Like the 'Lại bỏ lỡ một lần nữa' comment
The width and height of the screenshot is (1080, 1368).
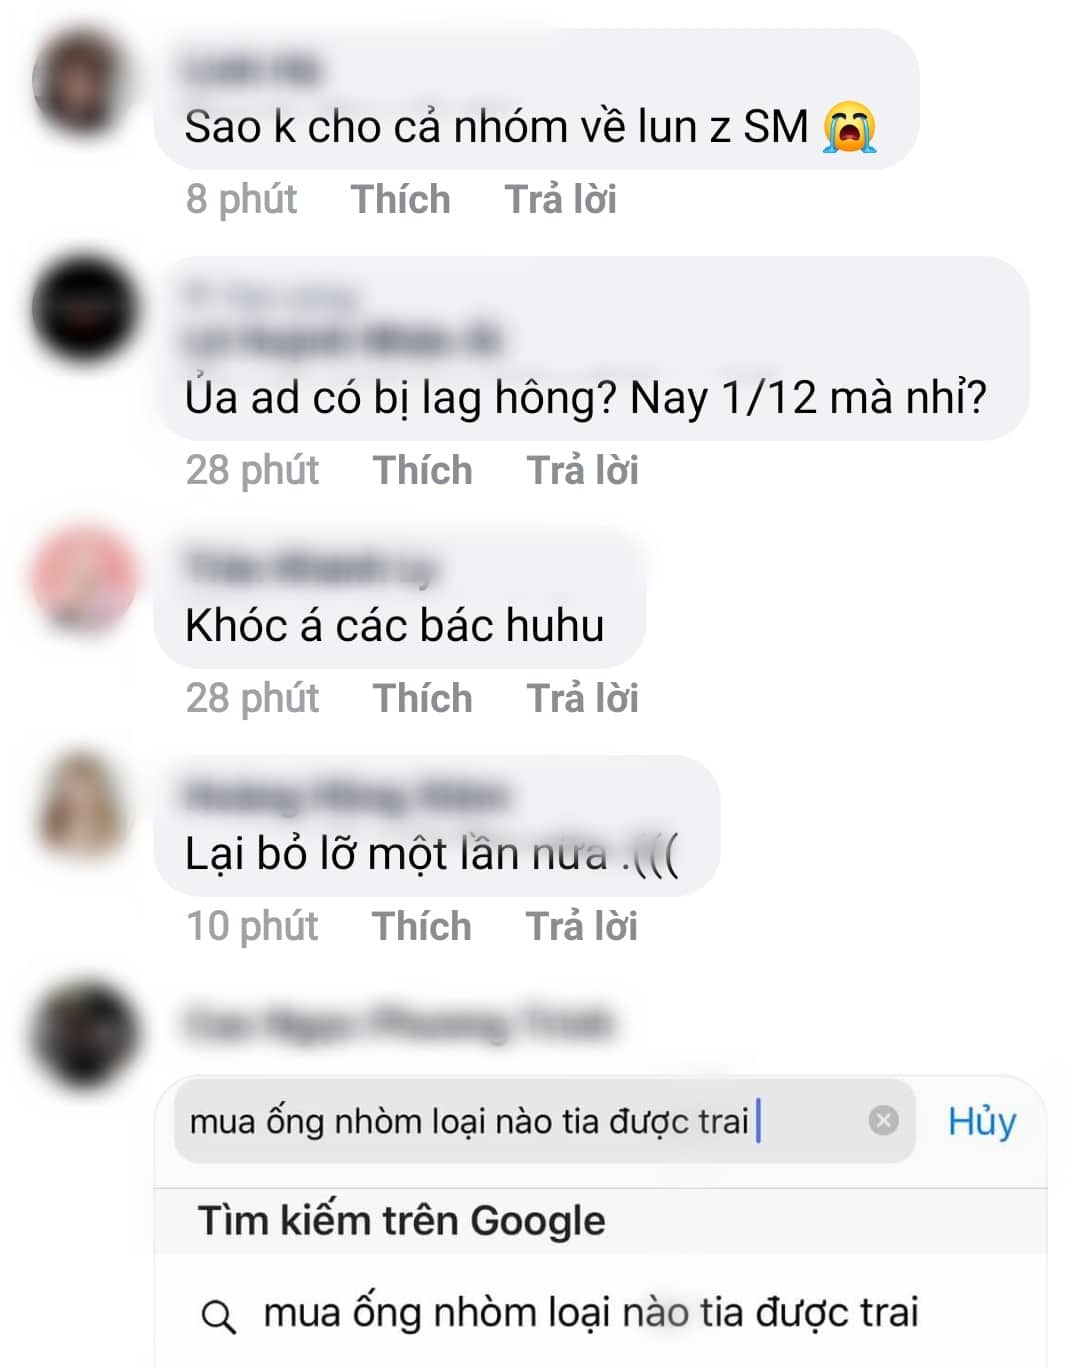click(x=421, y=926)
